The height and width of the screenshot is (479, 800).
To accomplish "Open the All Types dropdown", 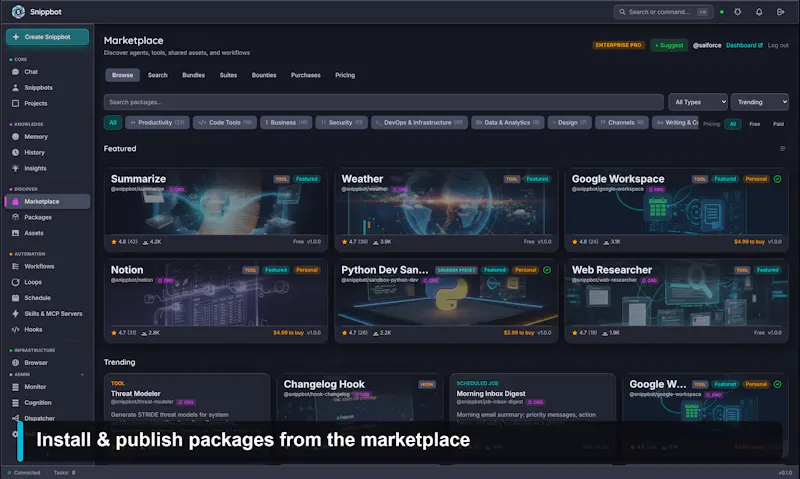I will pyautogui.click(x=698, y=102).
